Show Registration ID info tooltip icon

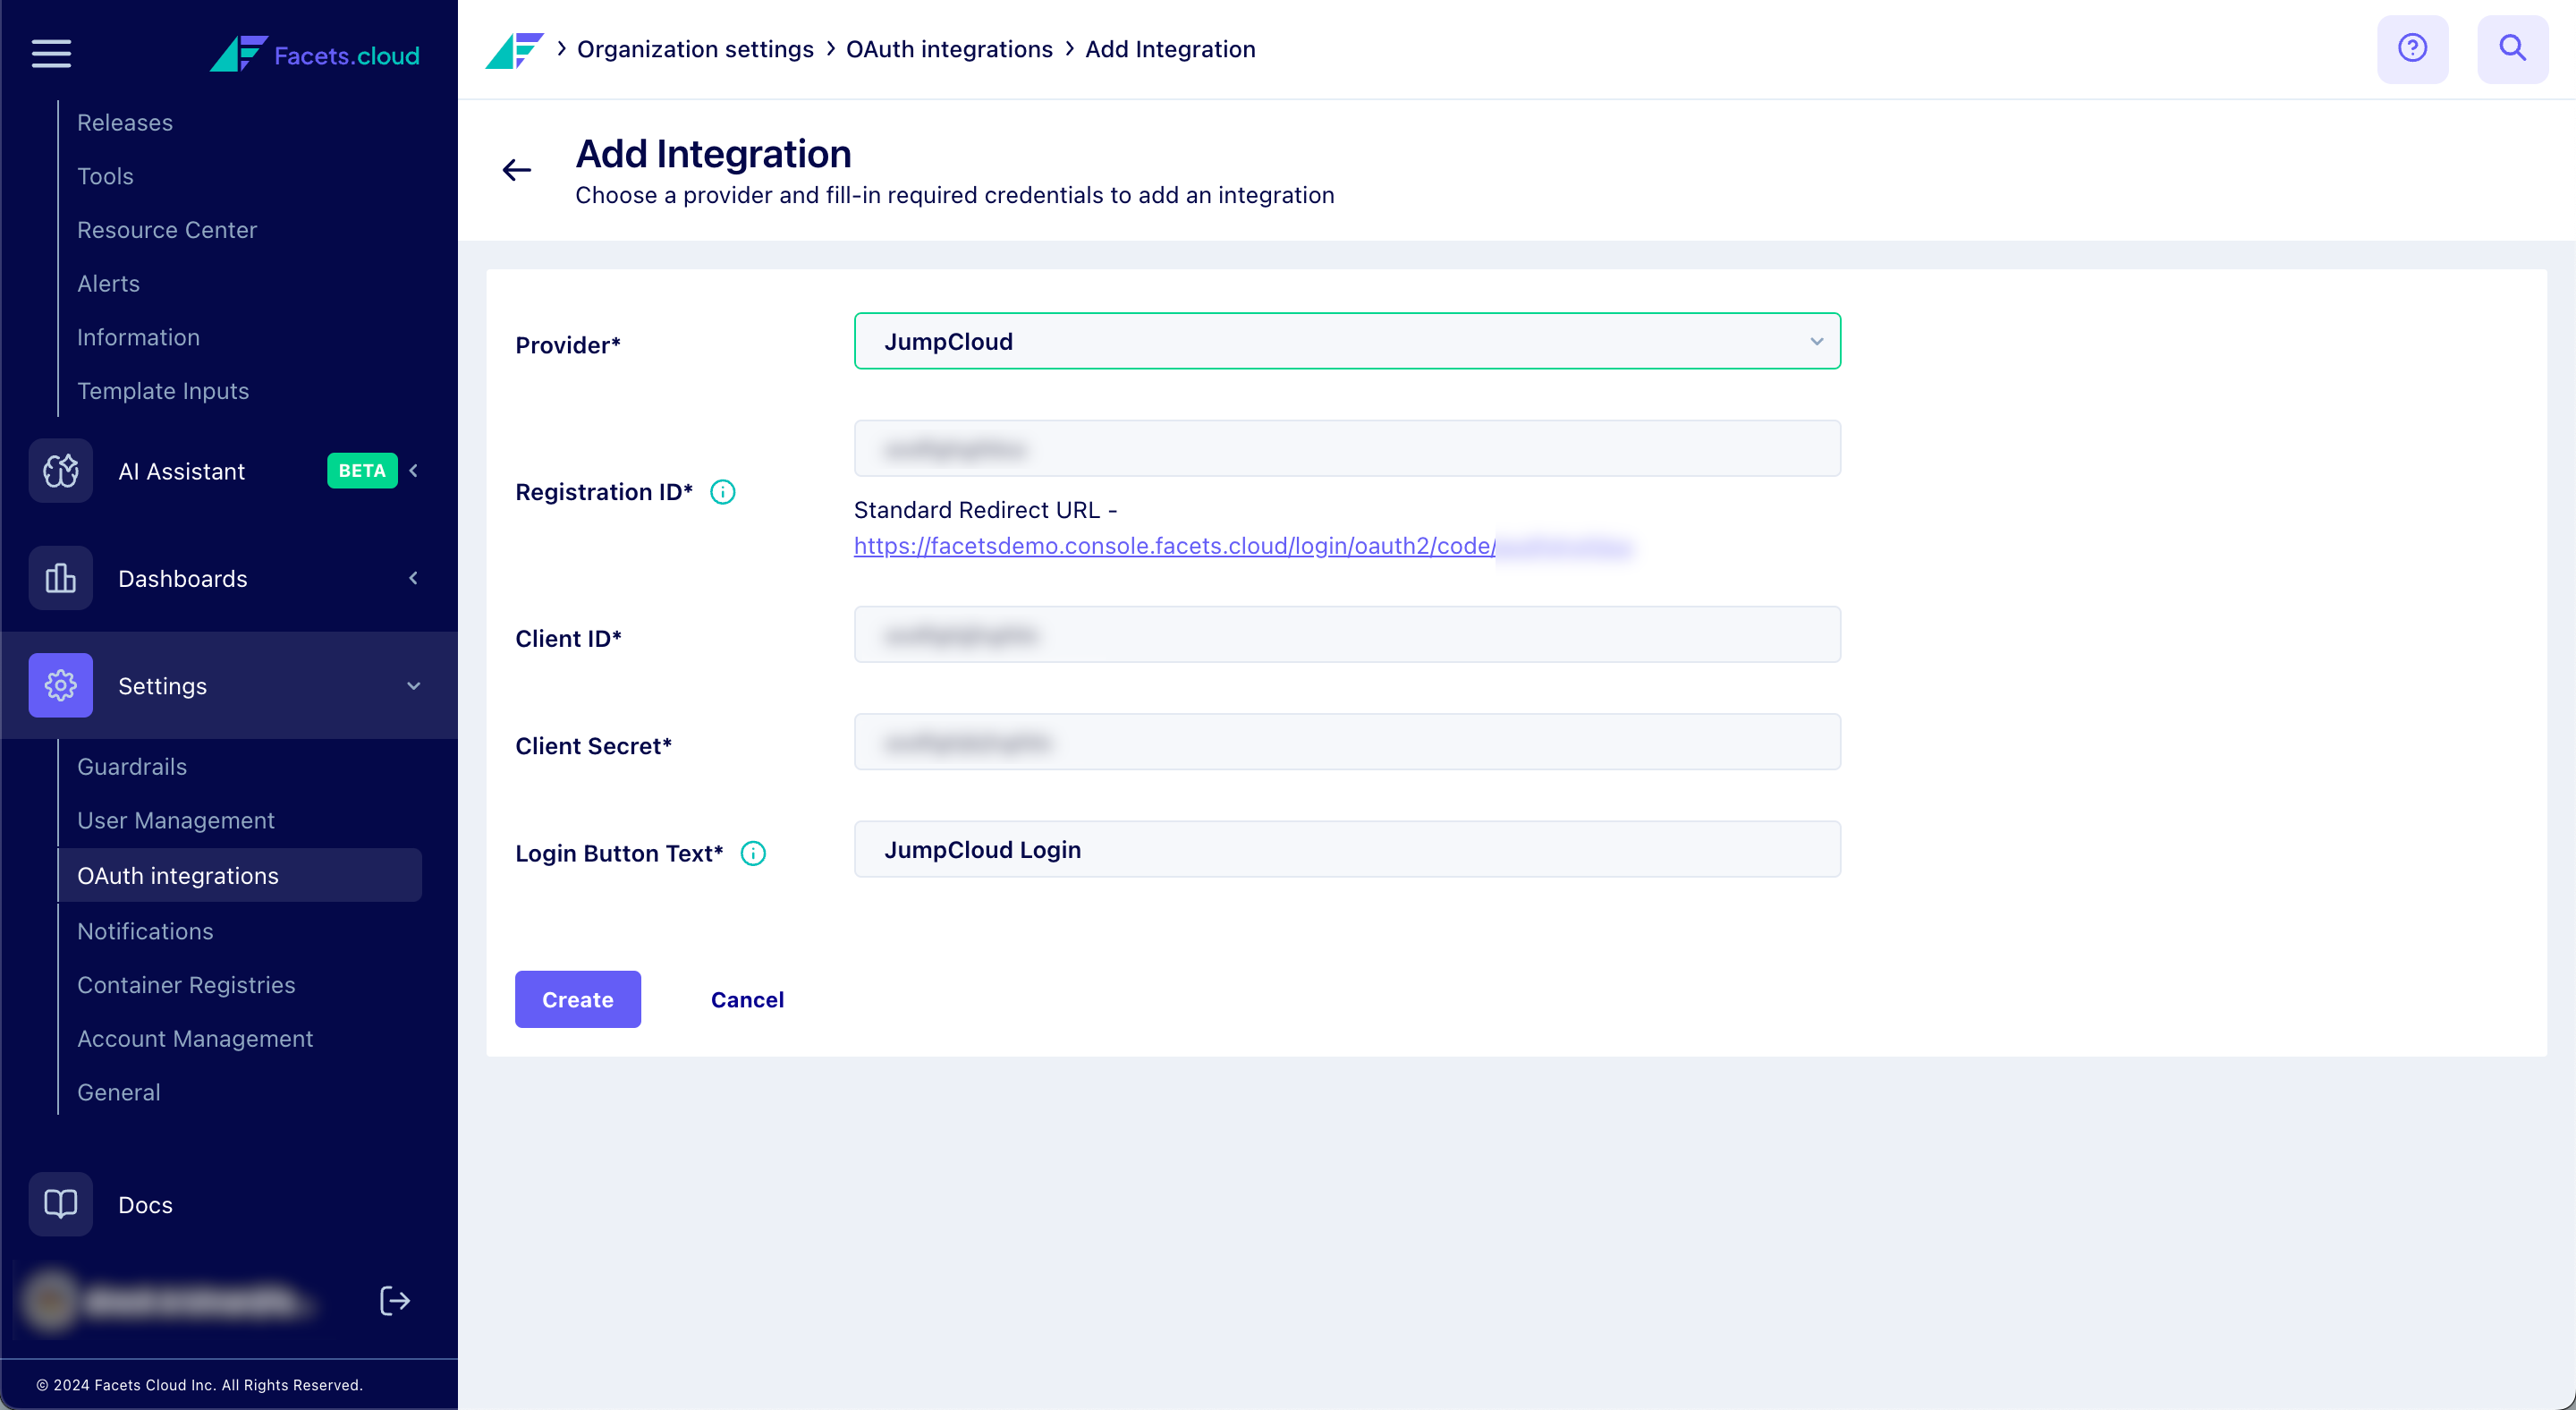pos(723,492)
